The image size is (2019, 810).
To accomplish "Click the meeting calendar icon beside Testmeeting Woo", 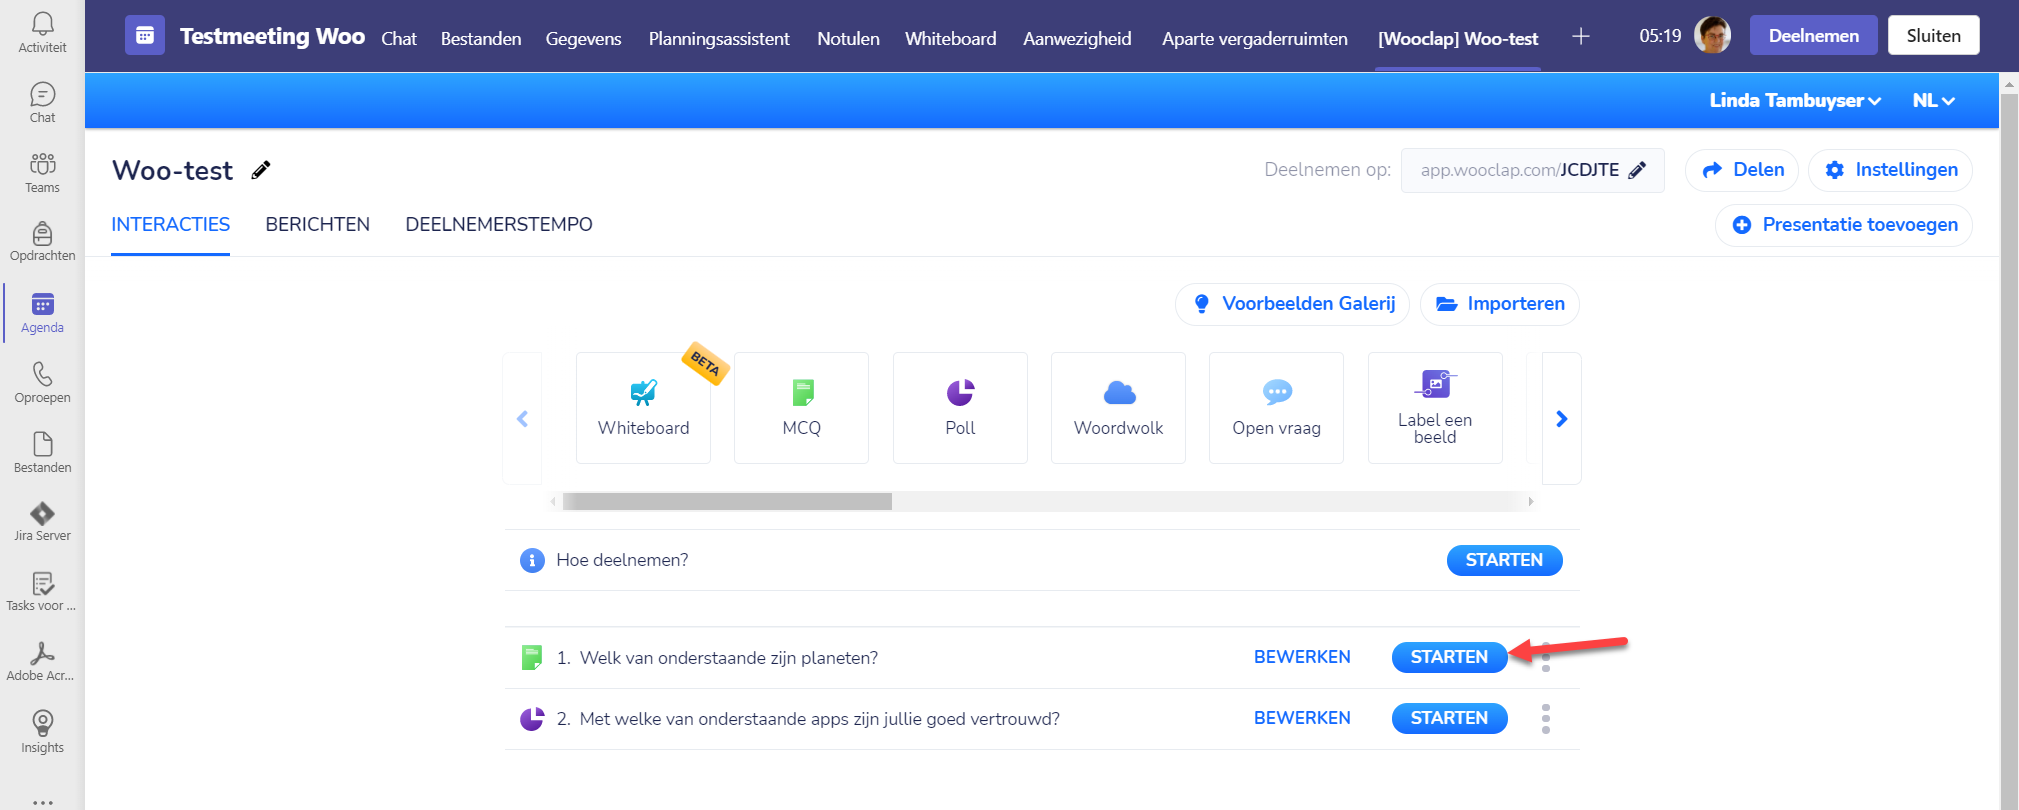I will (145, 36).
